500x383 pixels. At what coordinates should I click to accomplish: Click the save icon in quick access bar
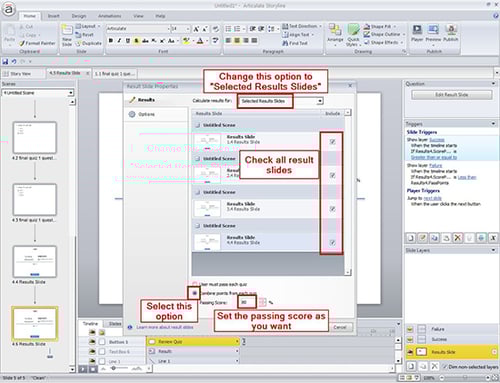click(x=5, y=61)
